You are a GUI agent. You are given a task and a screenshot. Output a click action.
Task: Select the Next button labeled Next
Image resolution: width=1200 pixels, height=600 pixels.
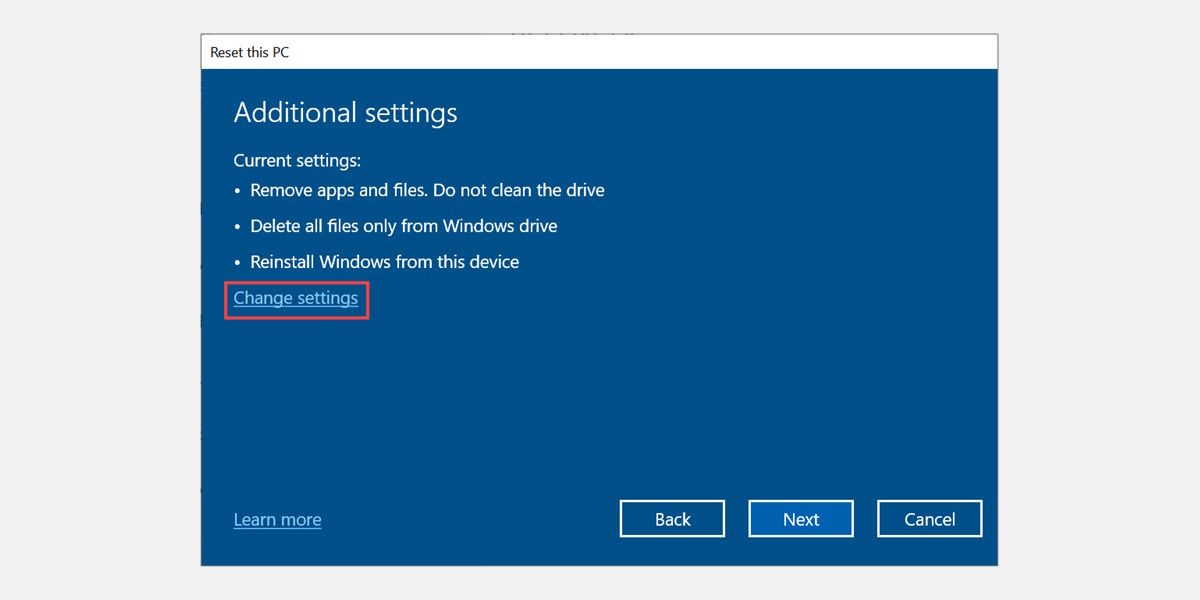coord(800,518)
